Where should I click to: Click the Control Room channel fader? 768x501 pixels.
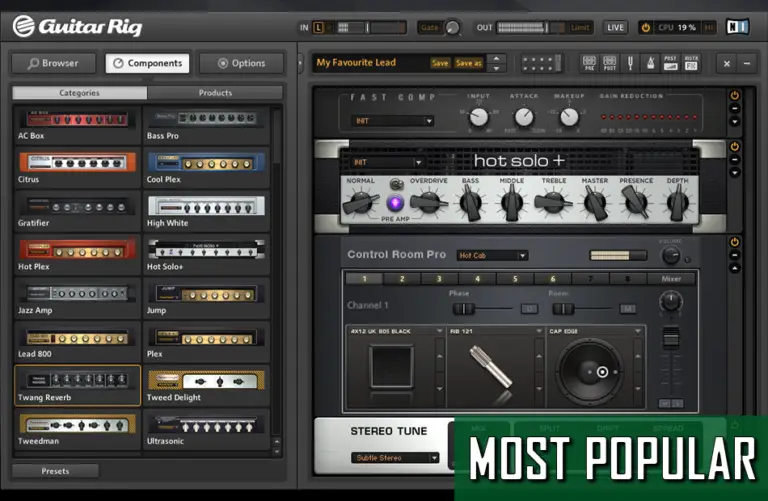point(671,338)
